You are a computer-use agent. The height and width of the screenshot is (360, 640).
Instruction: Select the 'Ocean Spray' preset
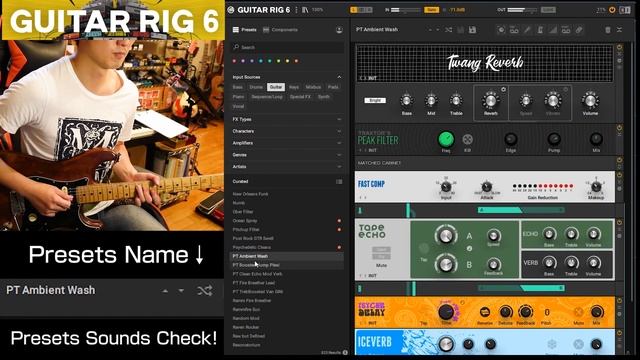pos(245,221)
